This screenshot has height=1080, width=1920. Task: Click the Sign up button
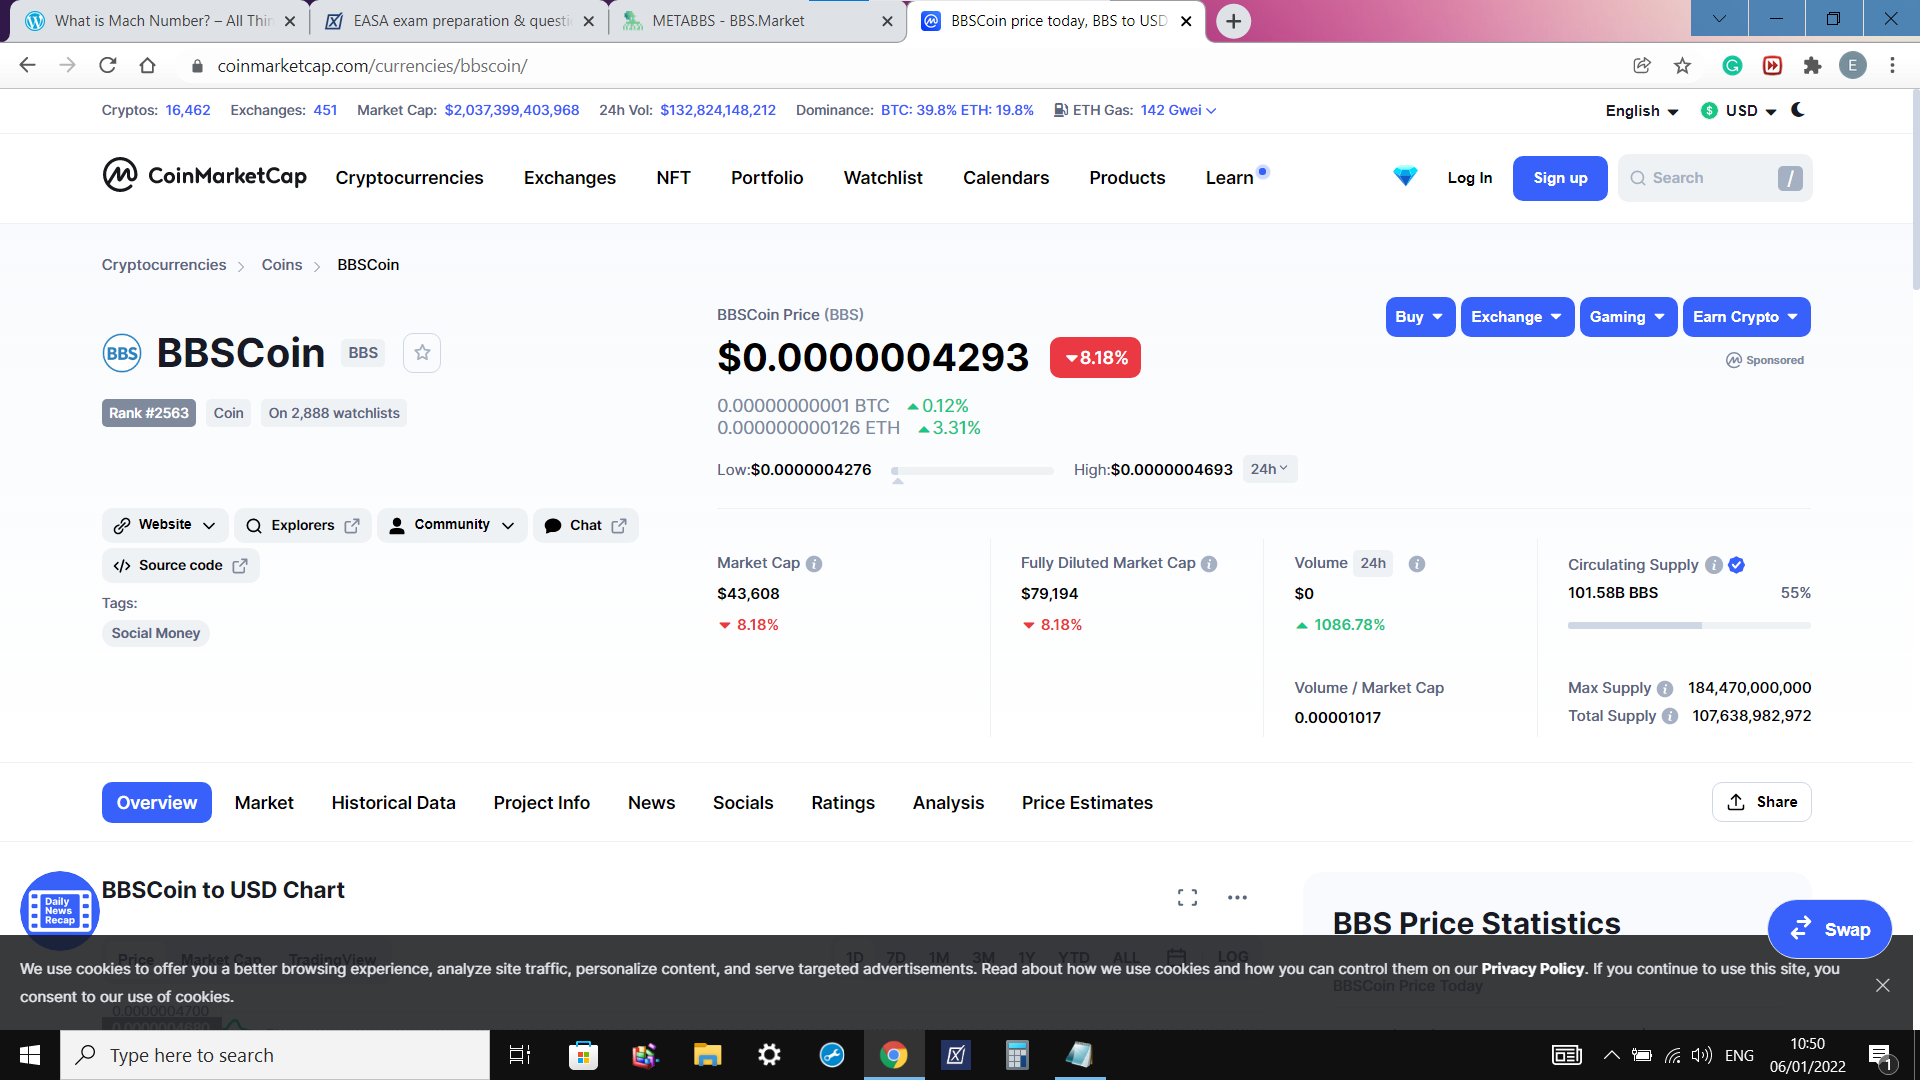(x=1560, y=178)
